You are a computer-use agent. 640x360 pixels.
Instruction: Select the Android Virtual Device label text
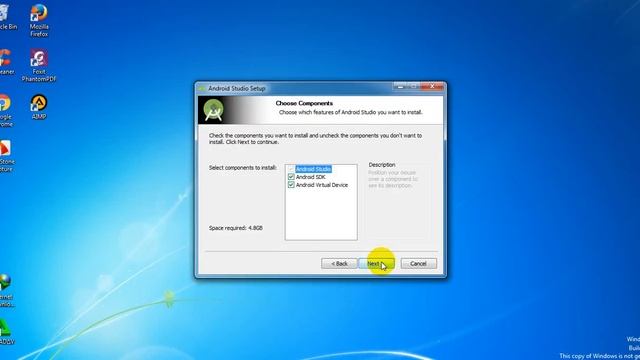[x=322, y=185]
